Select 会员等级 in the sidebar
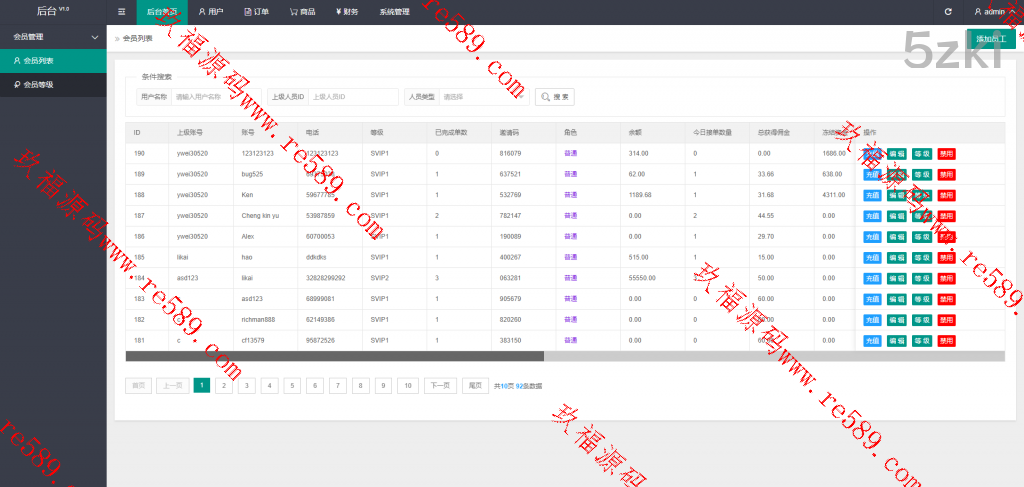Viewport: 1024px width, 487px height. pos(39,85)
